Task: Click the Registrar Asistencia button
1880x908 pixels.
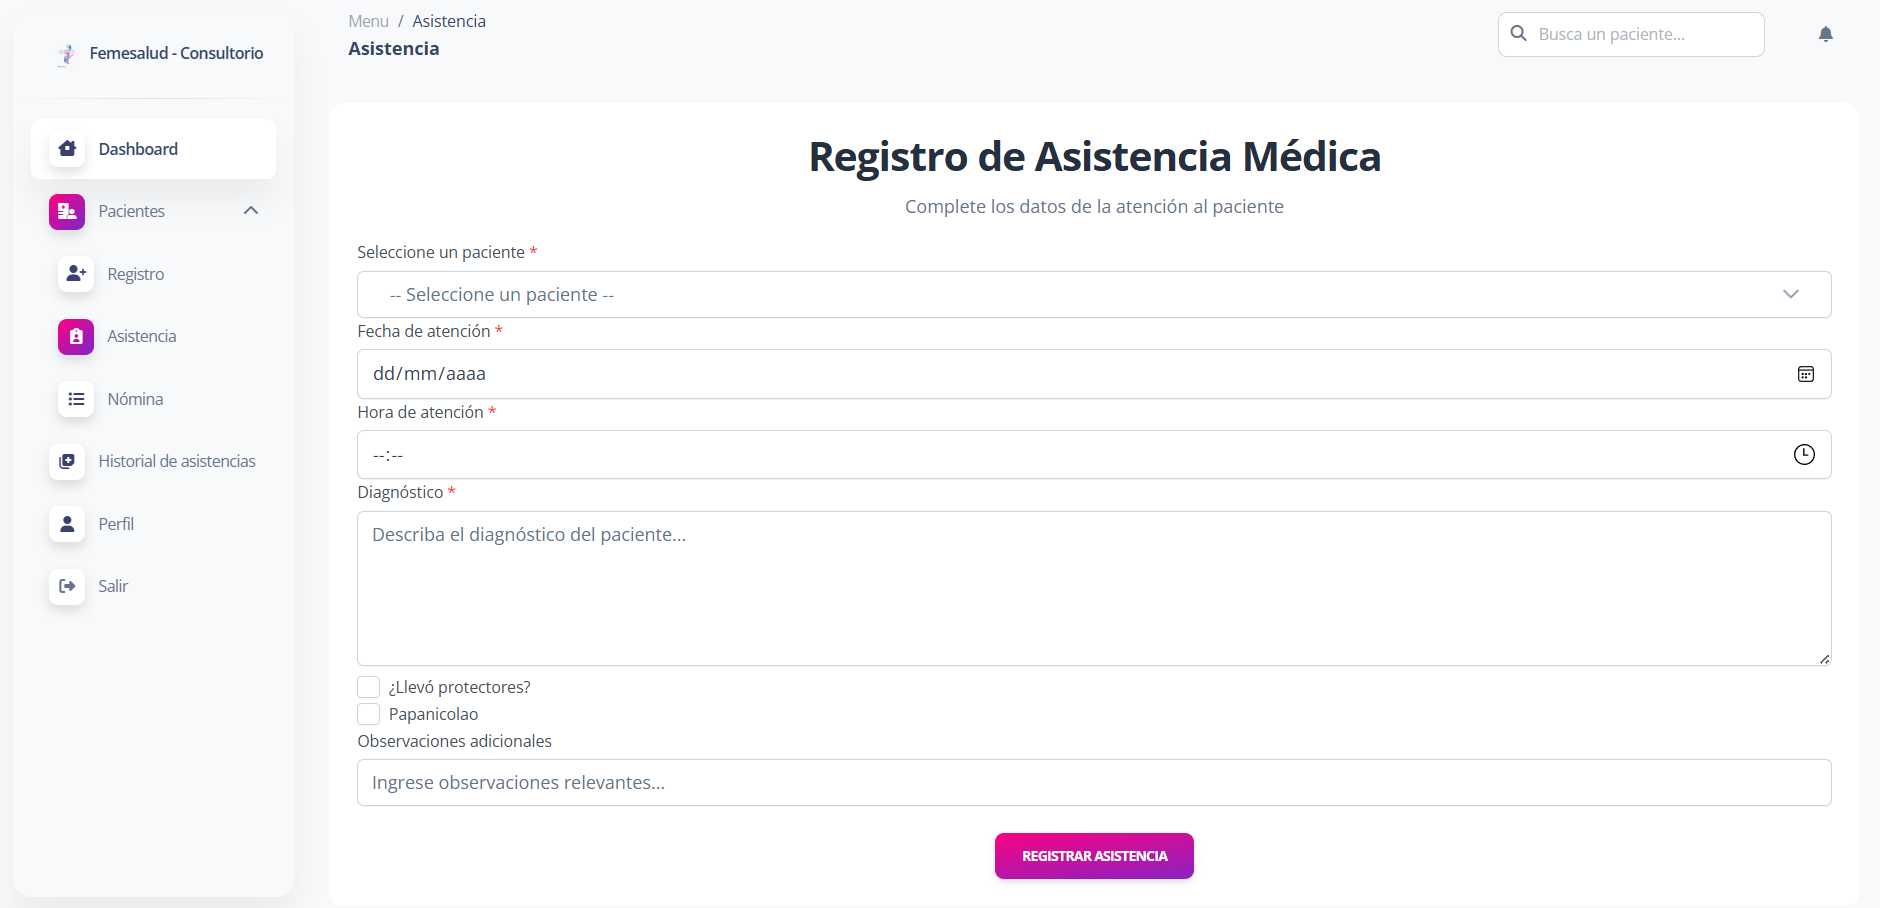Action: (1094, 856)
